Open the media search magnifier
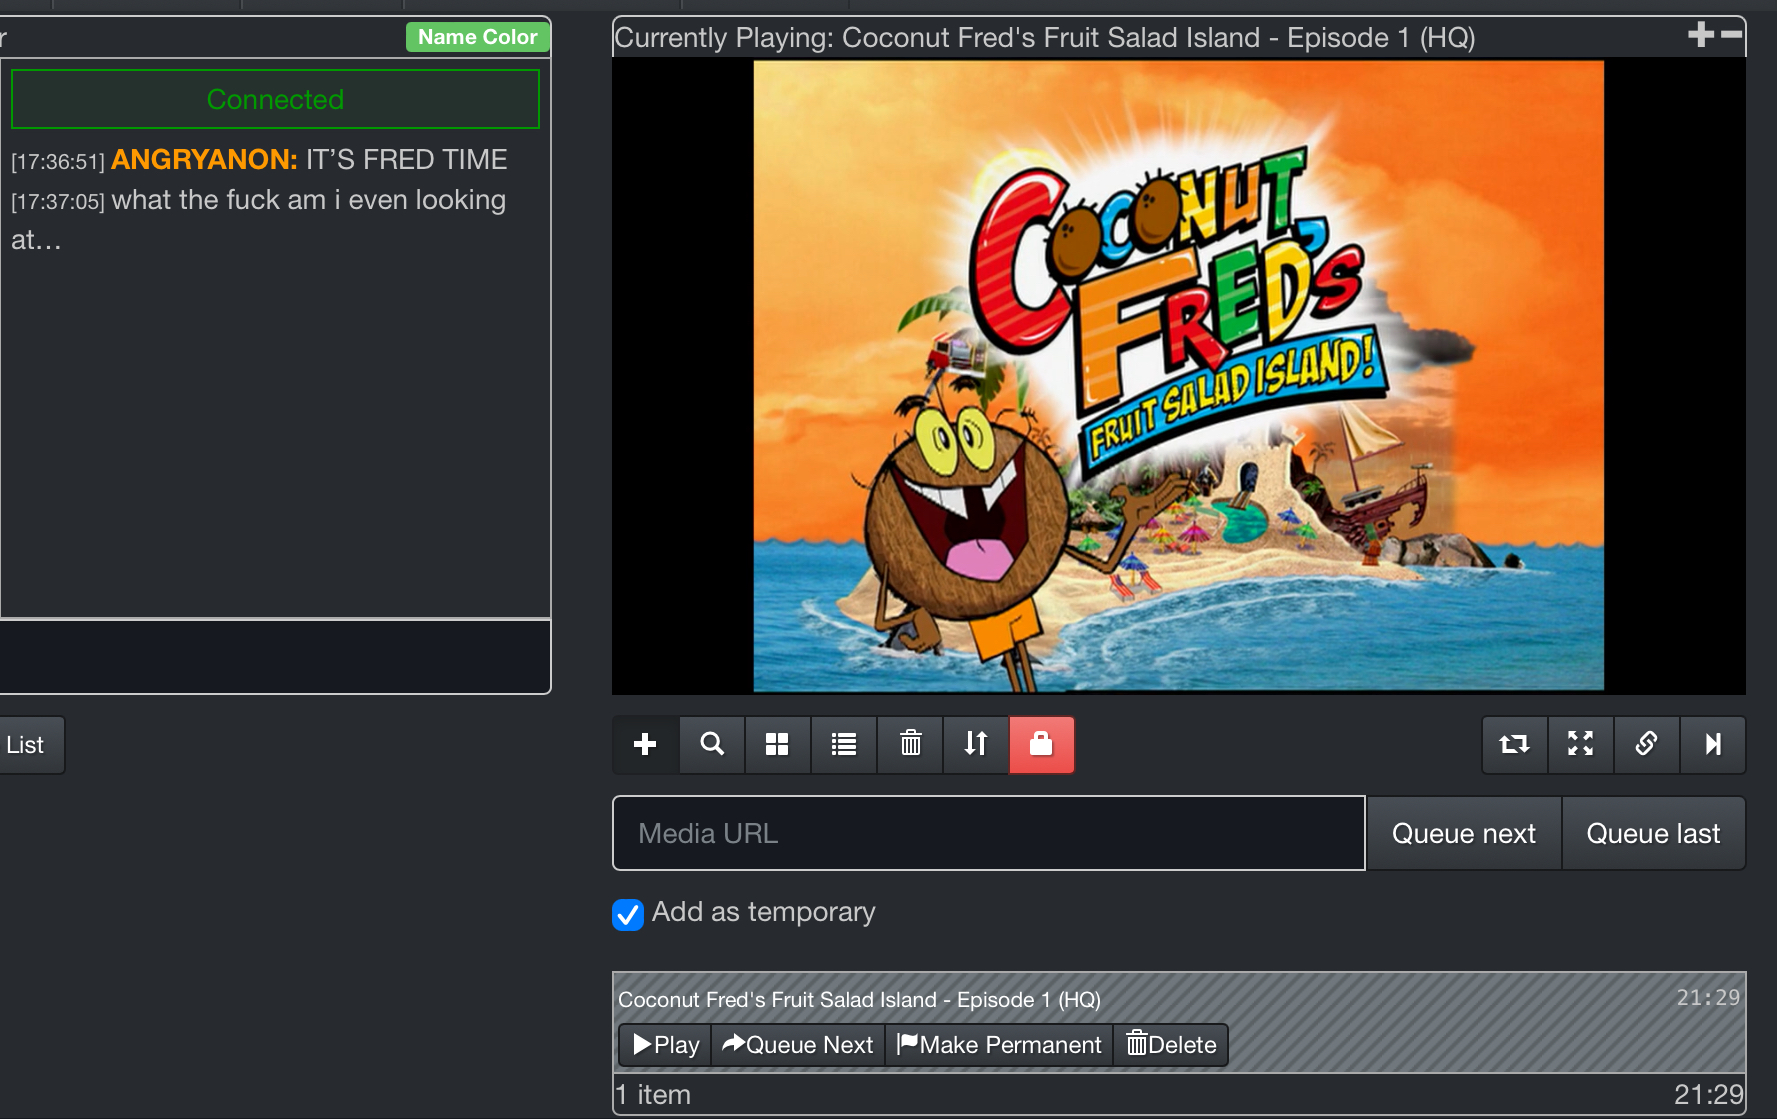Screen dimensions: 1777x1119 [x=712, y=744]
